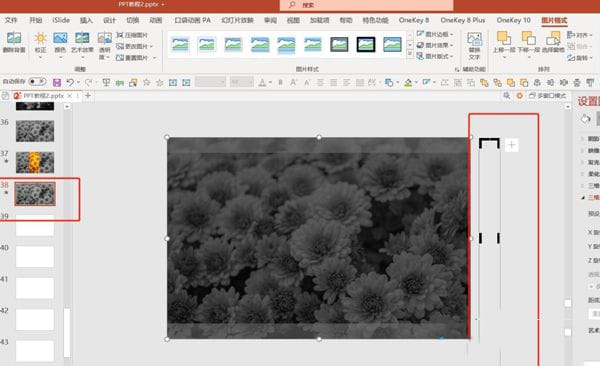Select slide 37 thumbnail with orange flower
The width and height of the screenshot is (600, 366).
(35, 162)
